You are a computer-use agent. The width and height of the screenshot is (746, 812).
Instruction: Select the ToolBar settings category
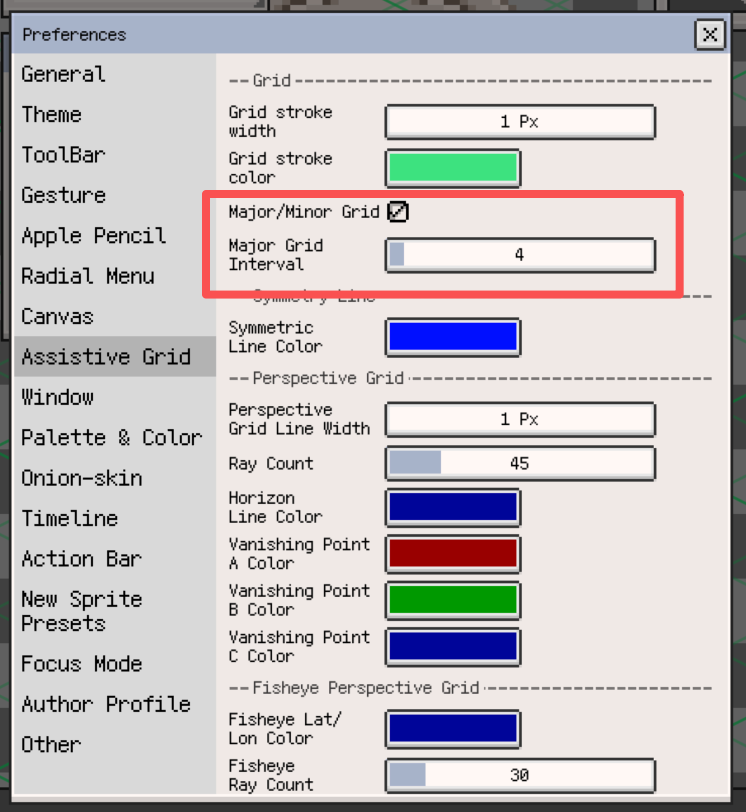coord(63,155)
